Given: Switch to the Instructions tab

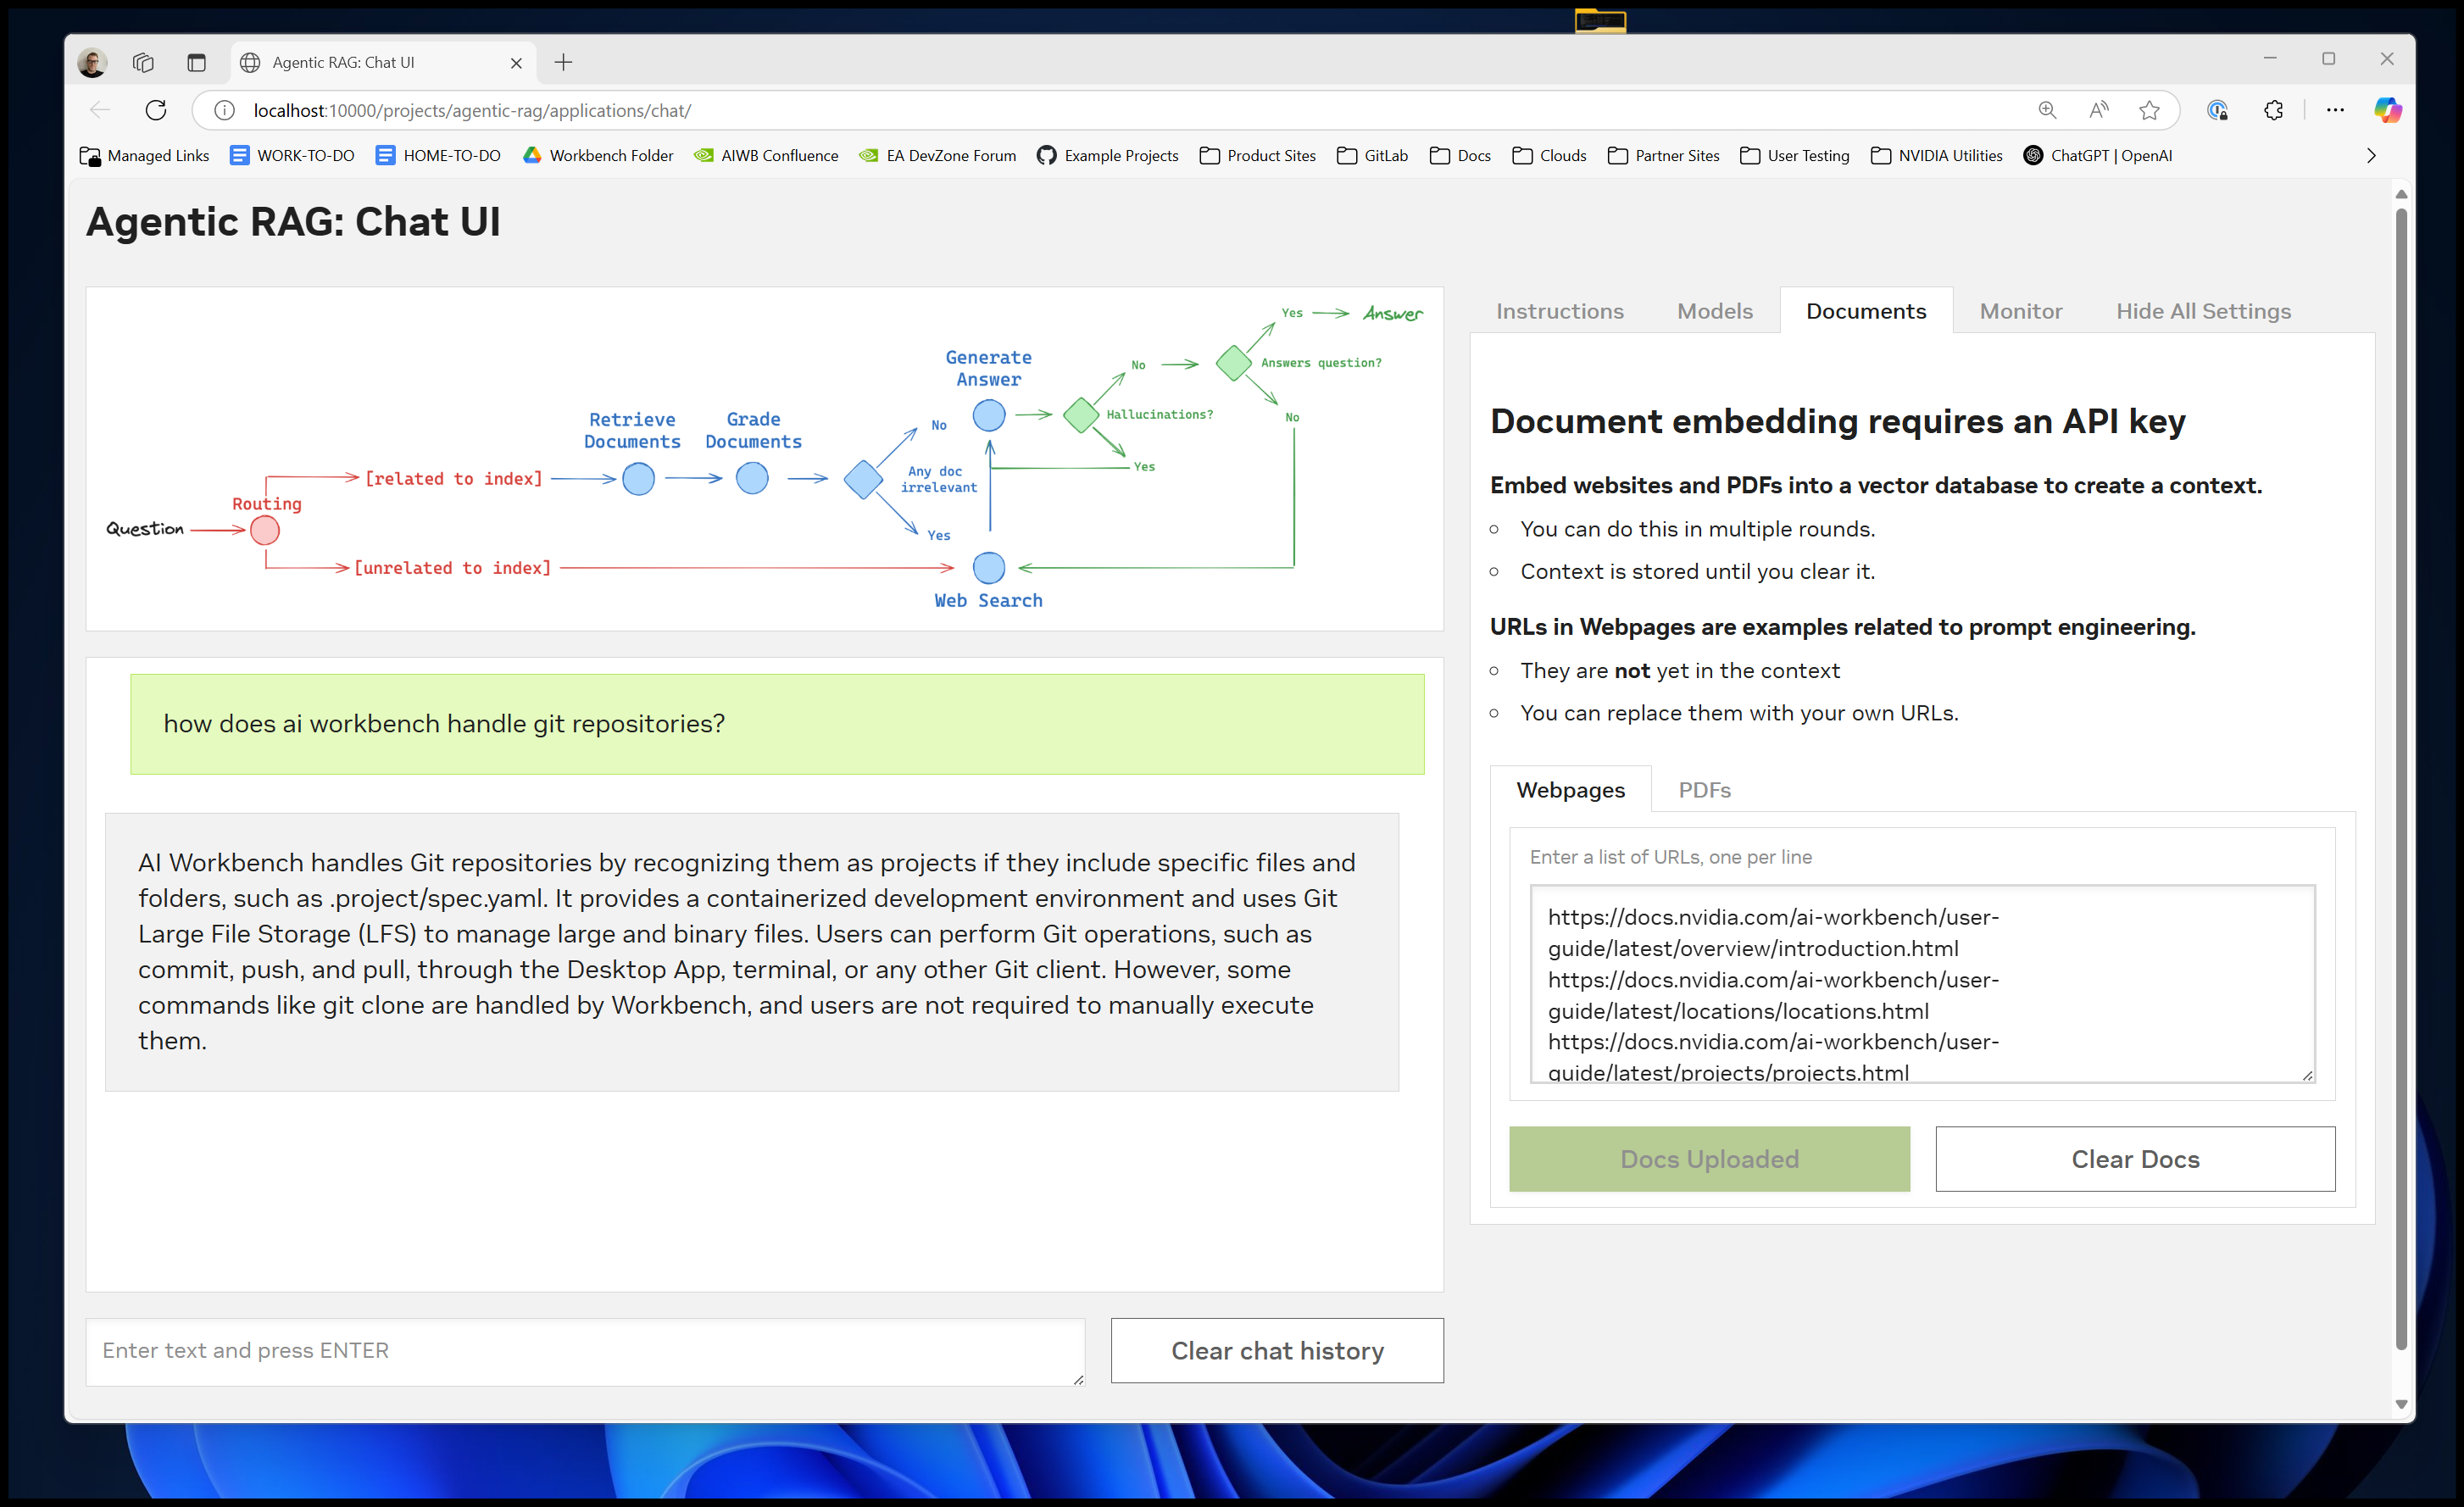Looking at the screenshot, I should 1559,311.
